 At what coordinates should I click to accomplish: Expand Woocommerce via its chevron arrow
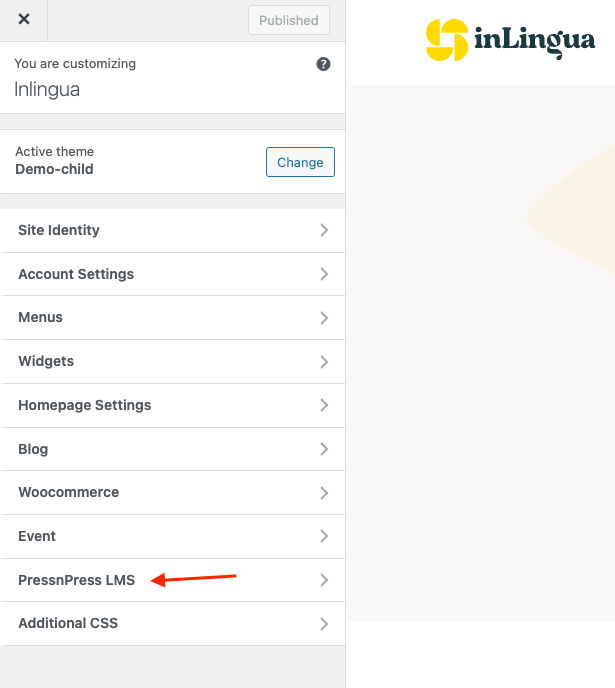coord(323,493)
